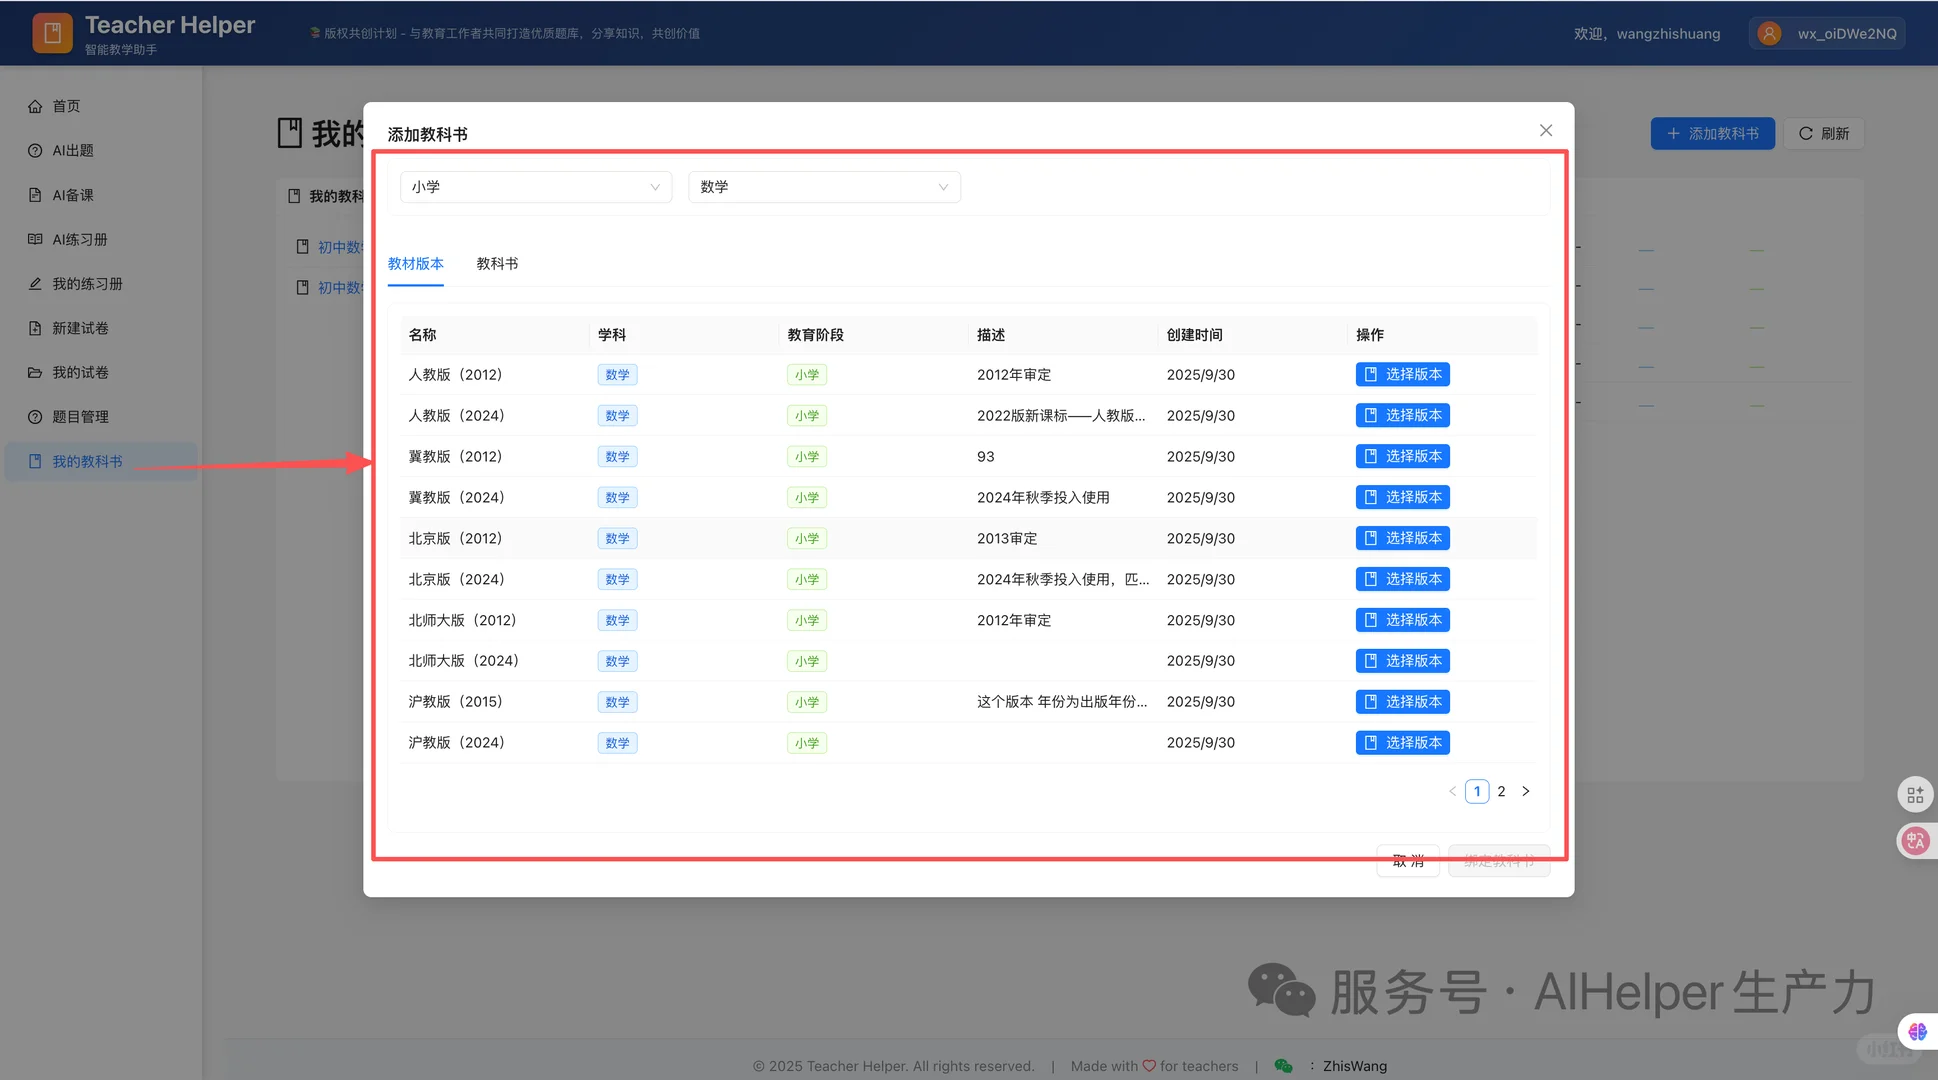Open 新建试卷 to create a test paper

(76, 328)
